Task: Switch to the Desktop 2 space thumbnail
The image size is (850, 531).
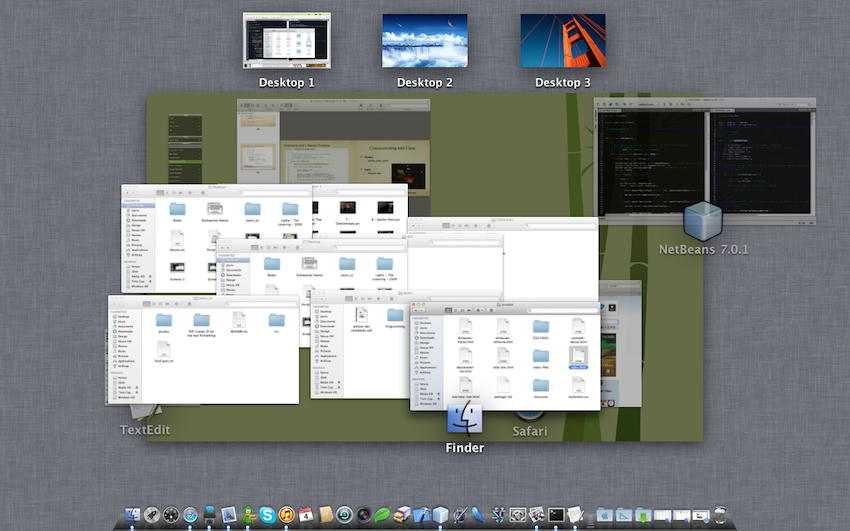Action: pyautogui.click(x=424, y=41)
